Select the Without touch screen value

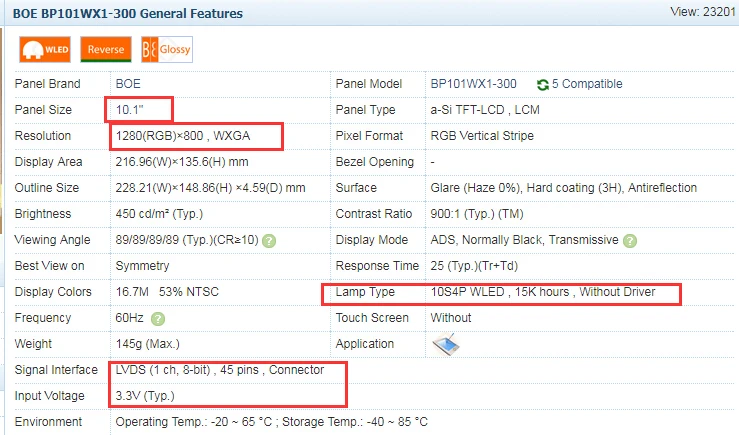point(451,318)
